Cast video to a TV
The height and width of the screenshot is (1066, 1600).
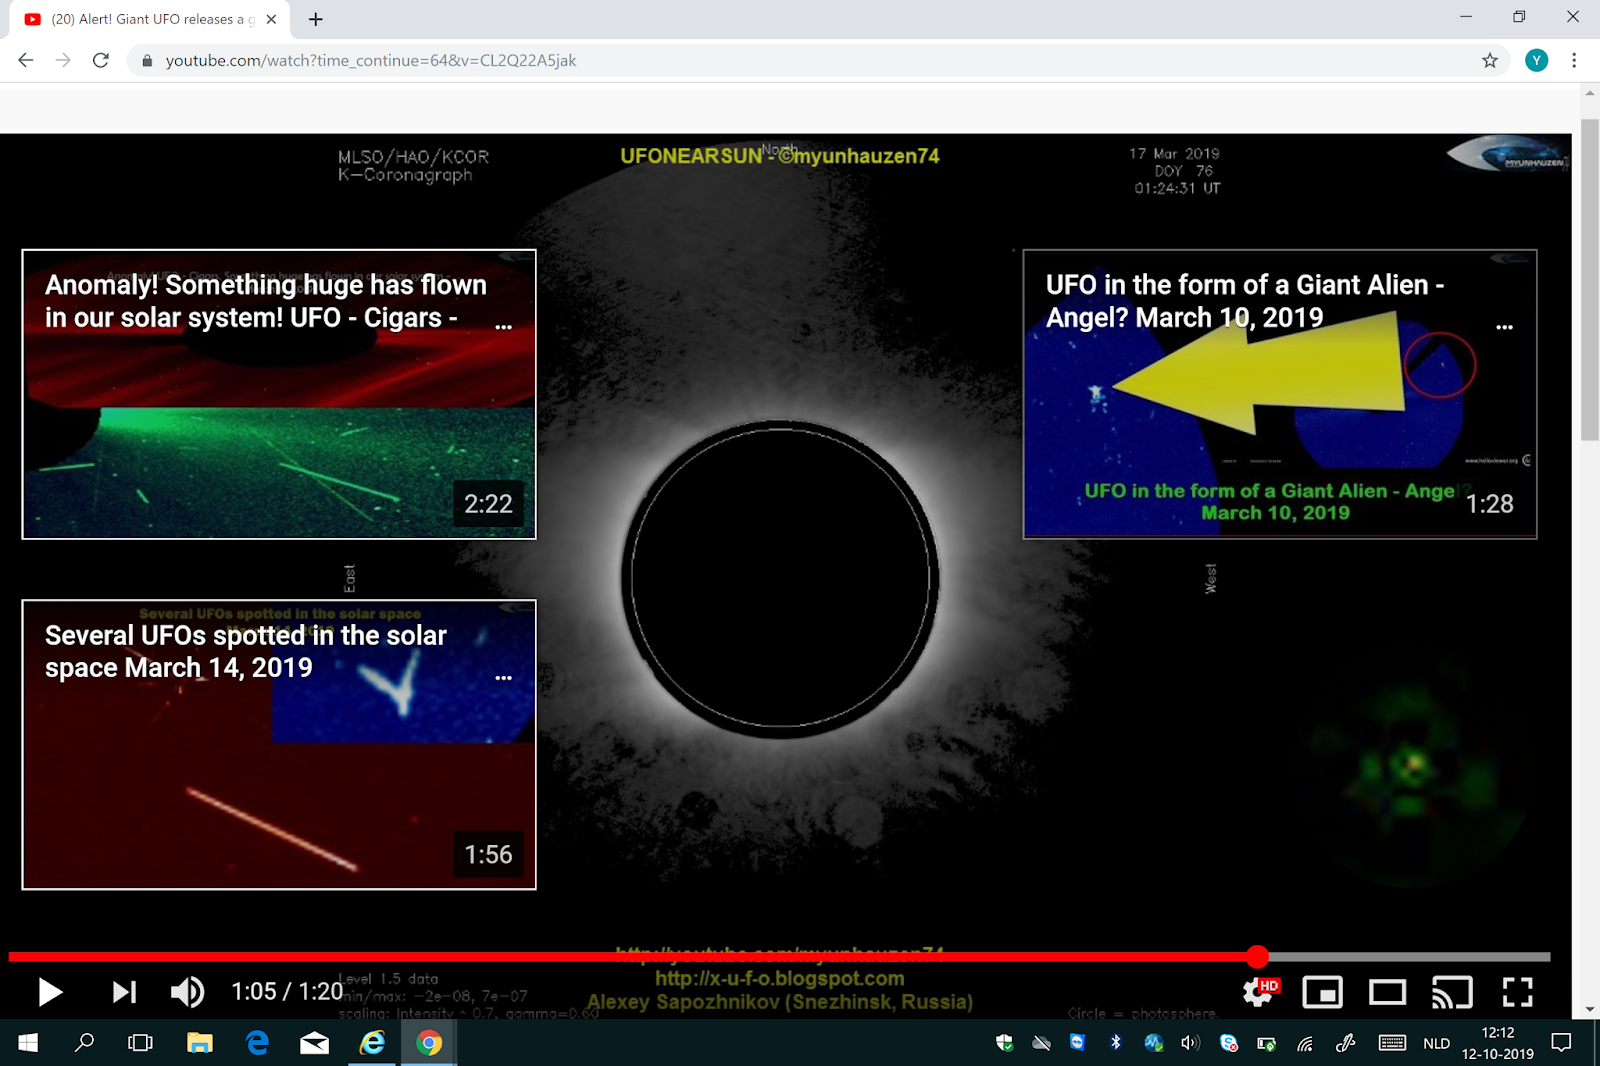[x=1452, y=992]
